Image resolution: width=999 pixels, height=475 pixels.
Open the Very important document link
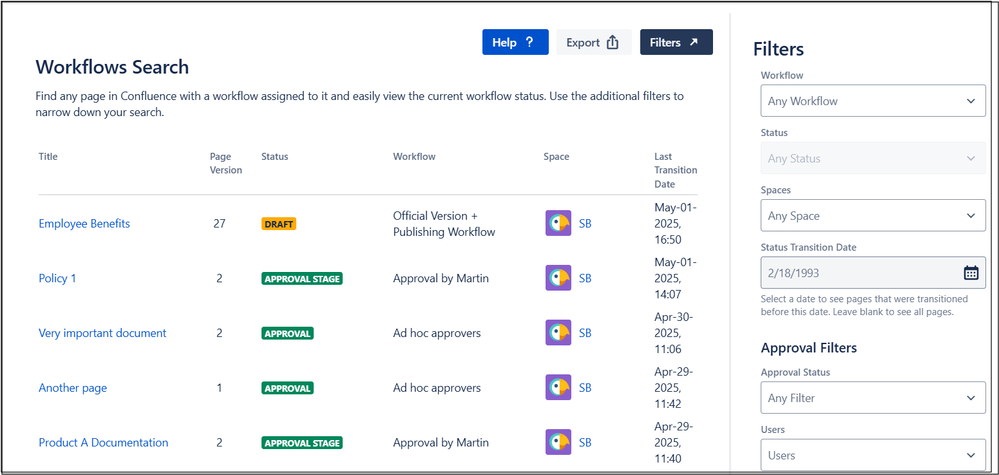(x=103, y=333)
